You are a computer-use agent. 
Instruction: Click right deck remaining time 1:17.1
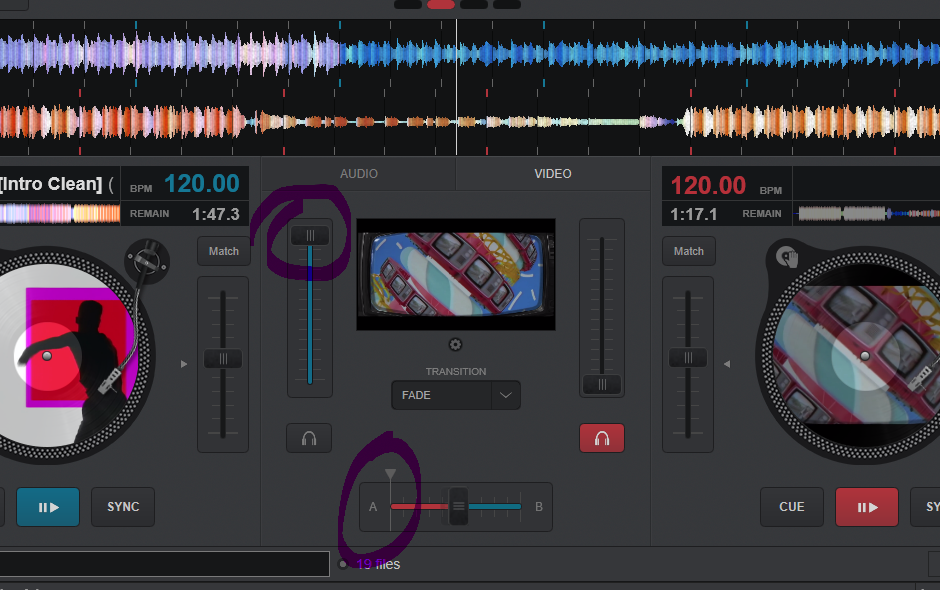[x=694, y=214]
